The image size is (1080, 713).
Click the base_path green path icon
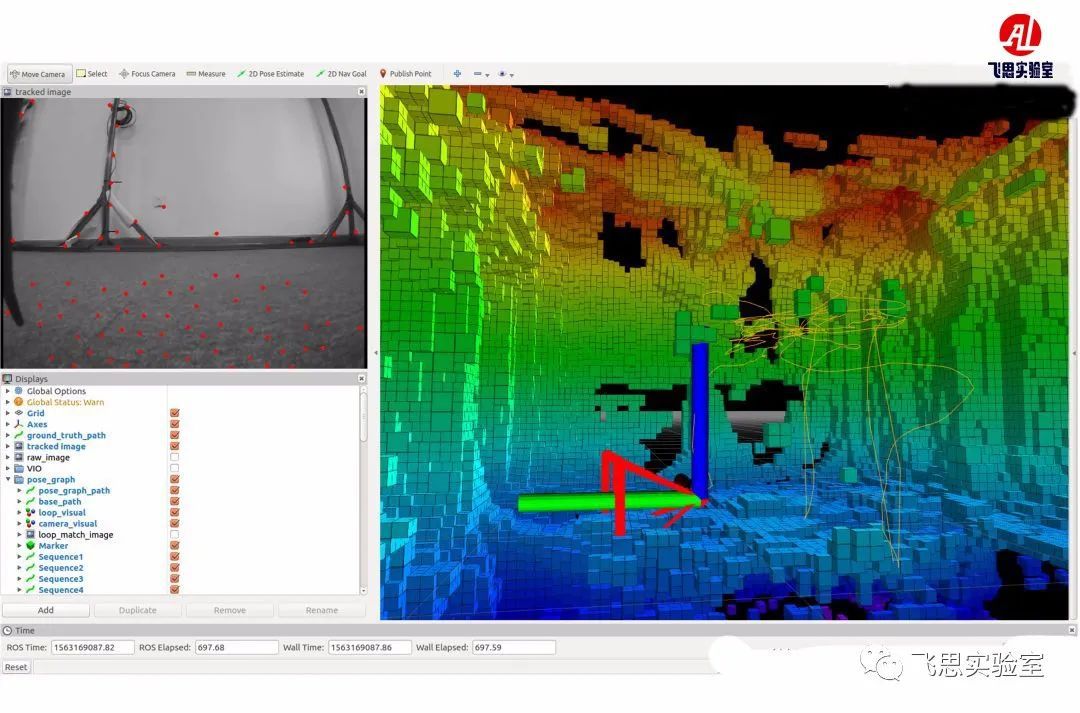(x=30, y=501)
